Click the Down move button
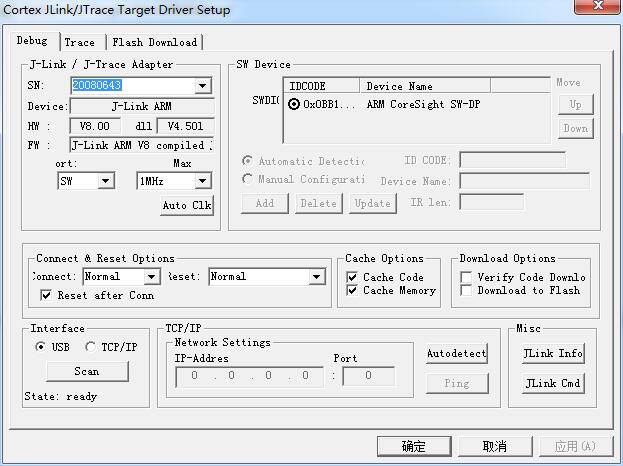Viewport: 623px width, 466px height. coord(575,128)
